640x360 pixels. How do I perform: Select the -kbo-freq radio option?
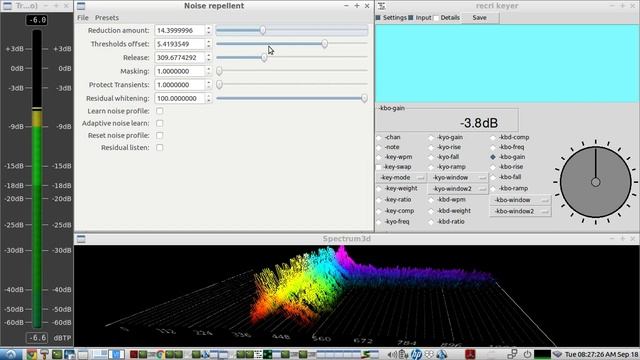coord(493,147)
